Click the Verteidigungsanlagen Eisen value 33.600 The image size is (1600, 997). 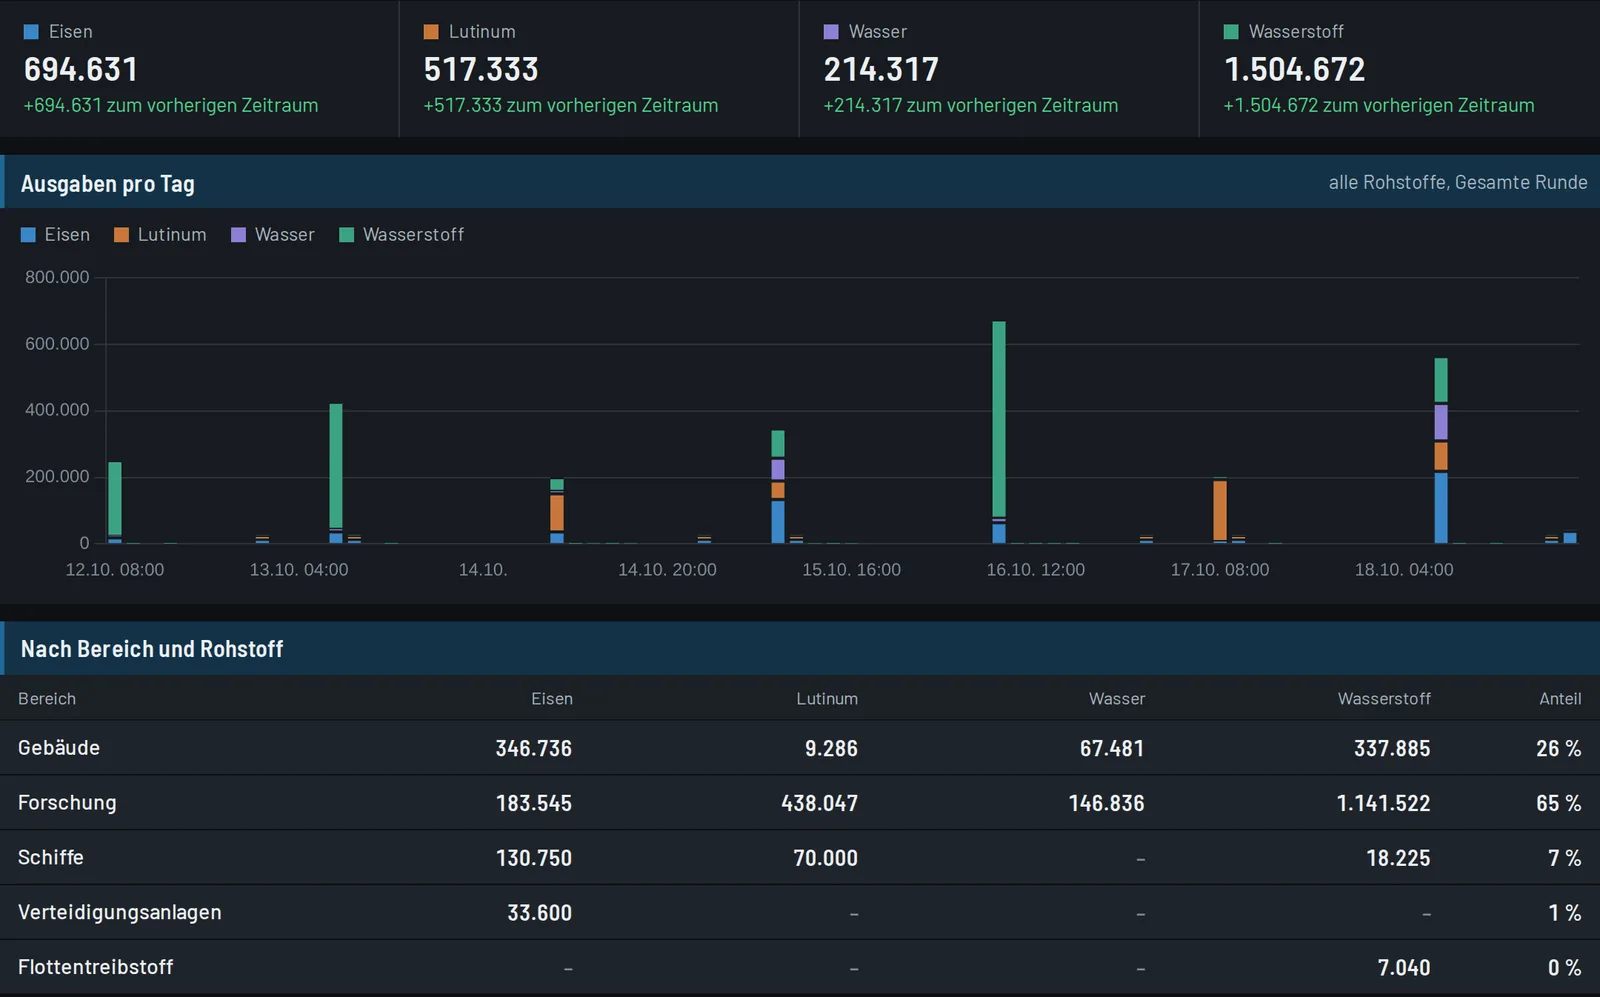coord(540,913)
